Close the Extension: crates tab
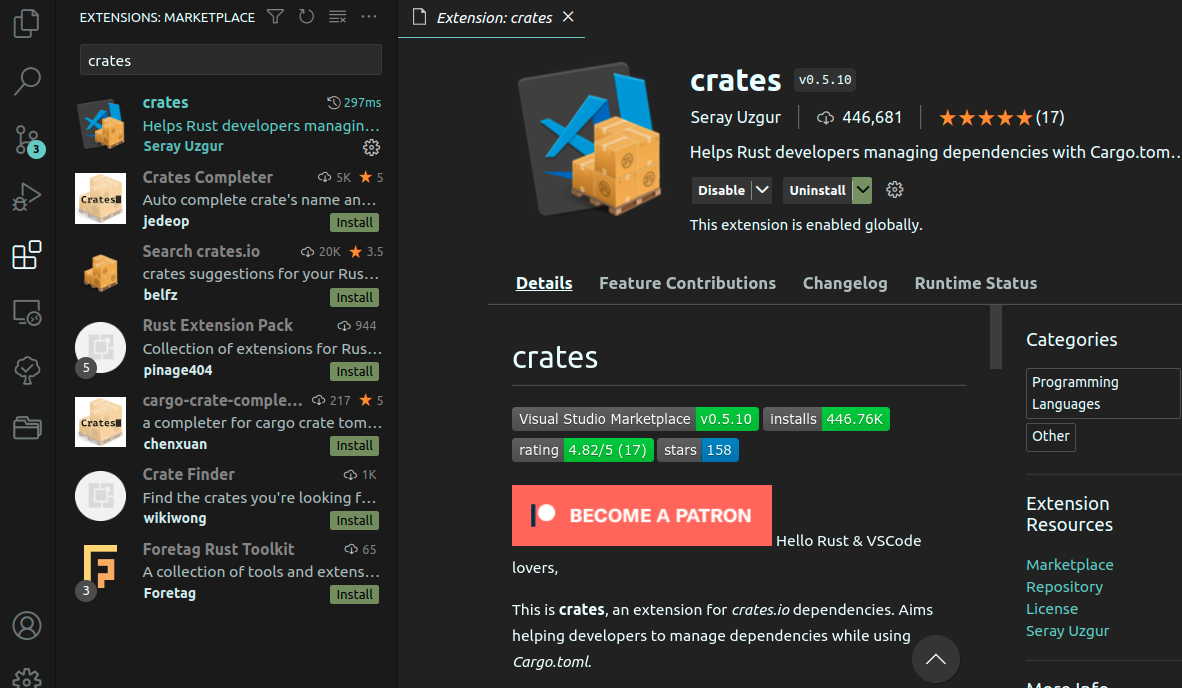1182x688 pixels. (x=568, y=17)
